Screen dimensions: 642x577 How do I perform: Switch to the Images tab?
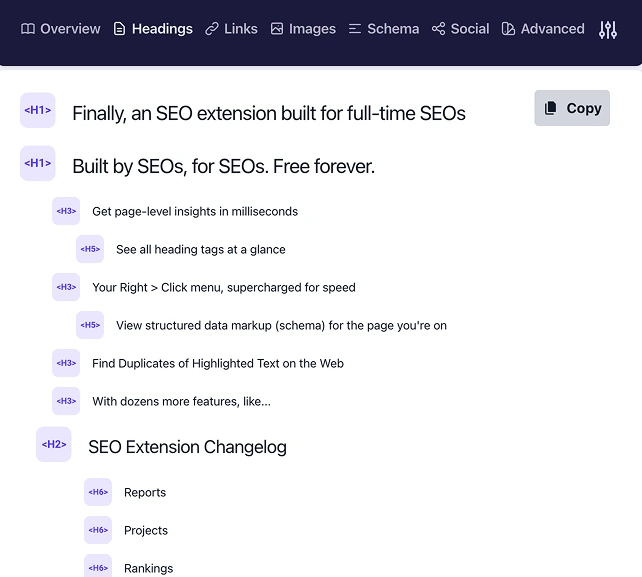[x=303, y=29]
